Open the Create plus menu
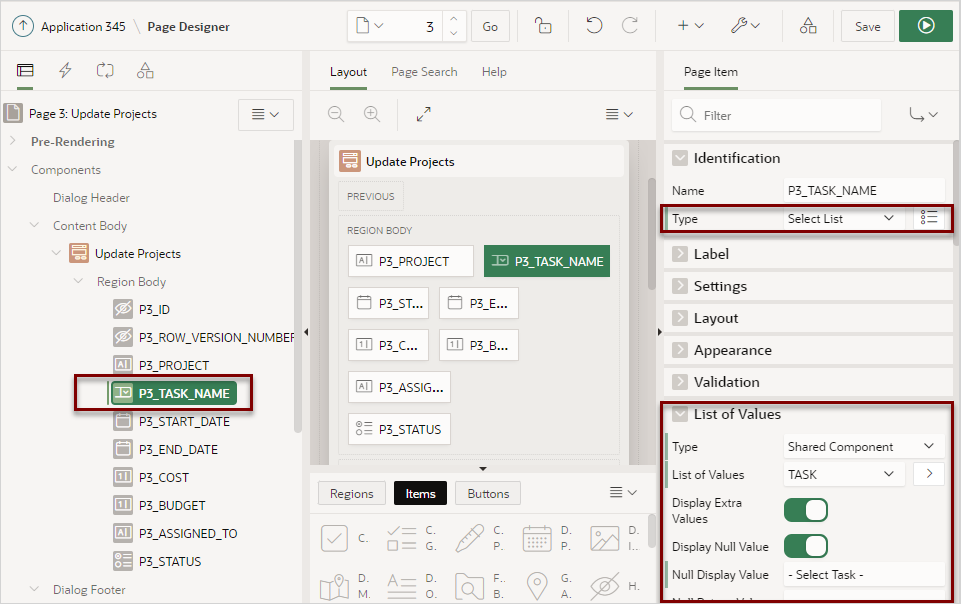 click(x=690, y=26)
